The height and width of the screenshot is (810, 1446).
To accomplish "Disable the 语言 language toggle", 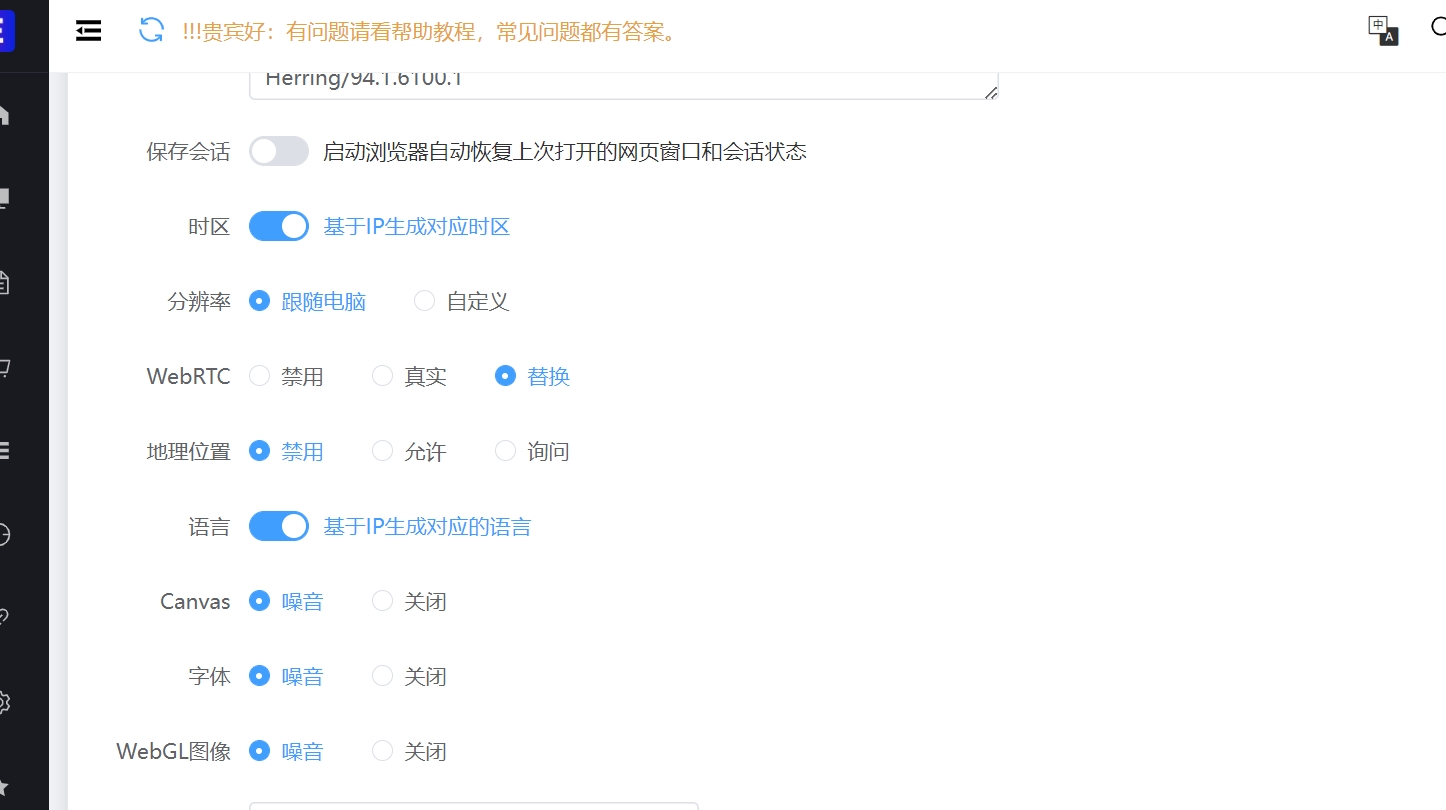I will point(278,525).
